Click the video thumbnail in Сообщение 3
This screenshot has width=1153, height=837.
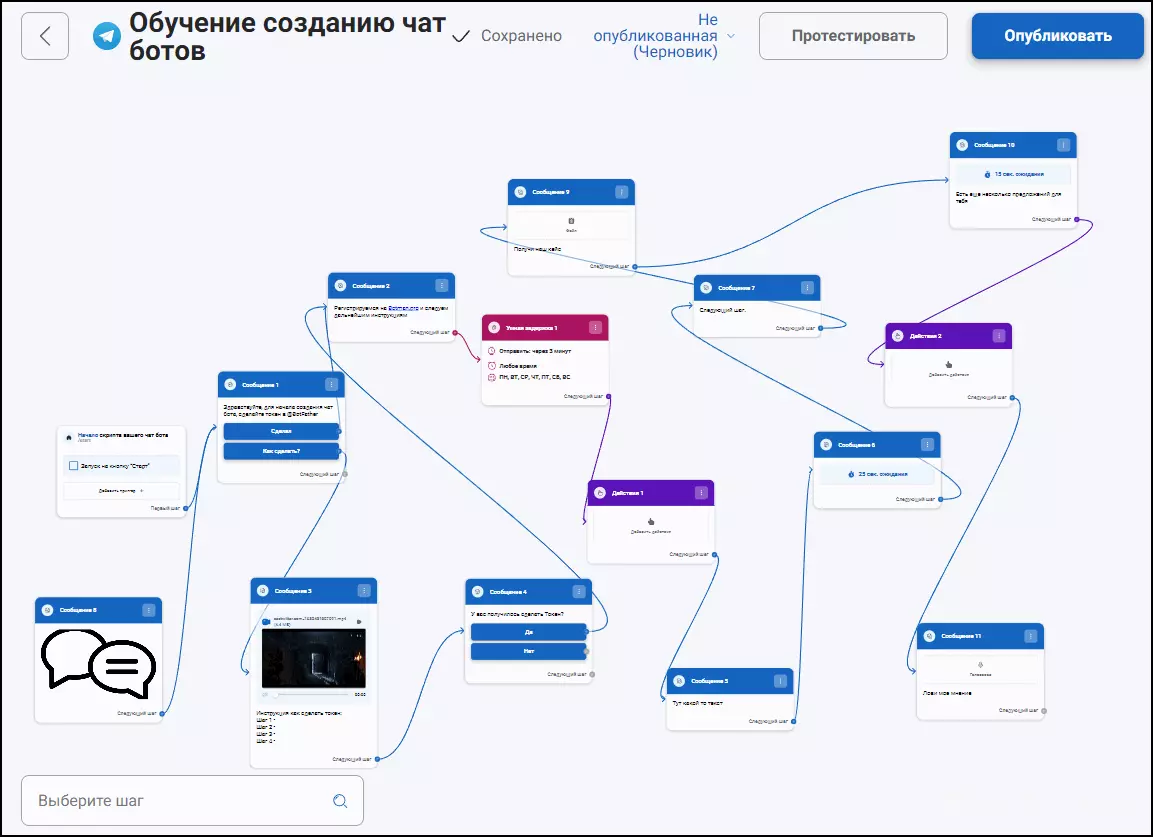313,658
